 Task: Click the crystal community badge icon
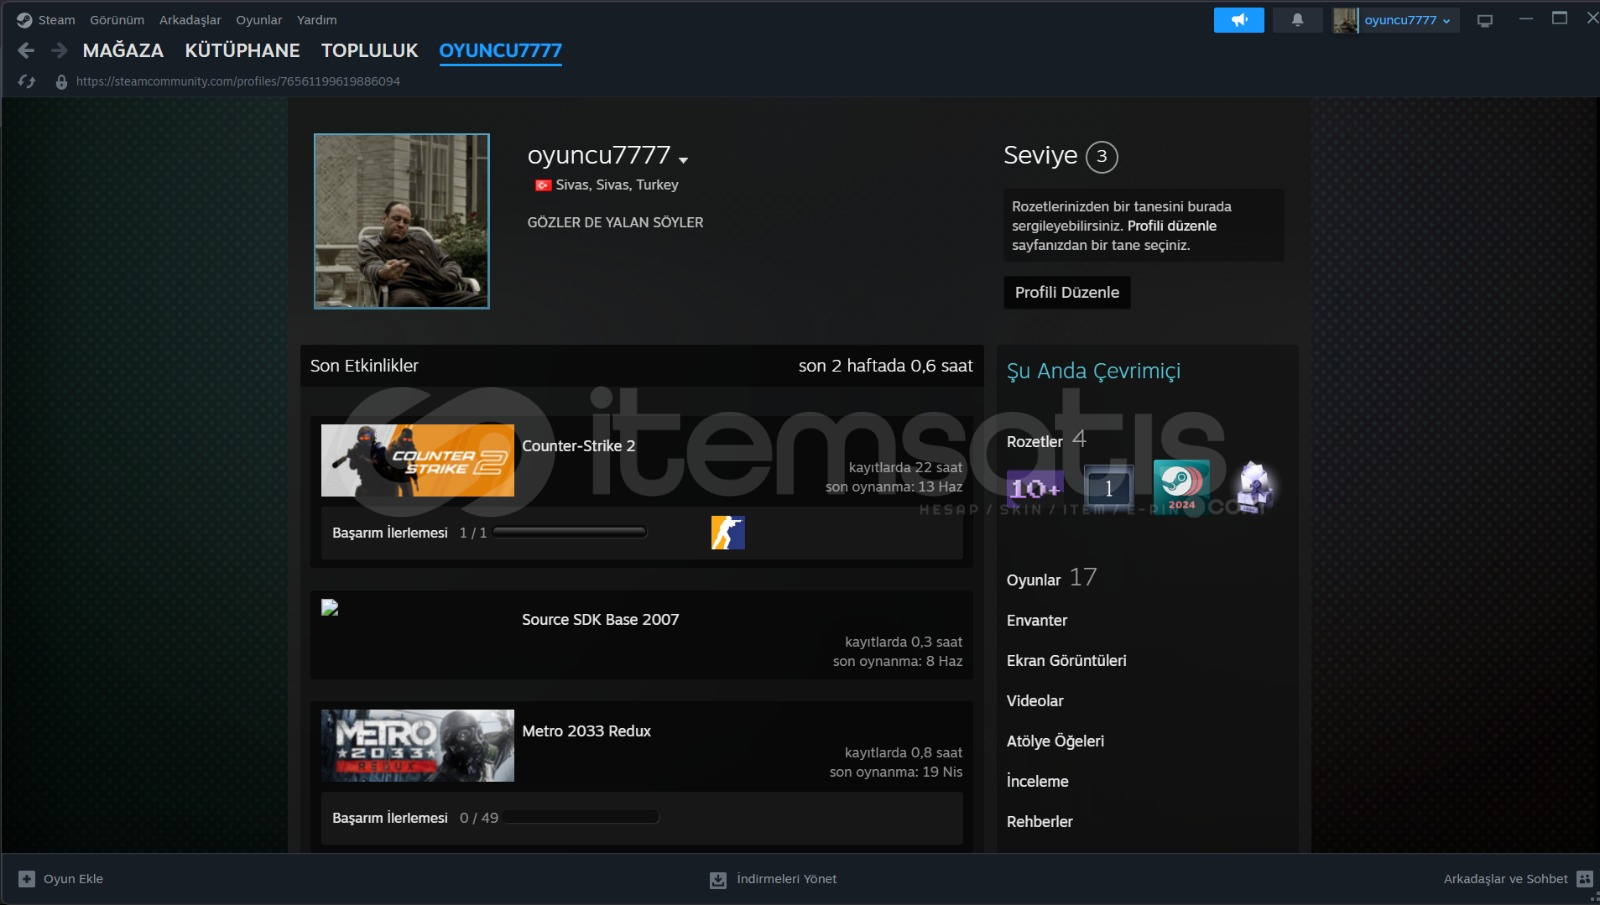[1253, 488]
